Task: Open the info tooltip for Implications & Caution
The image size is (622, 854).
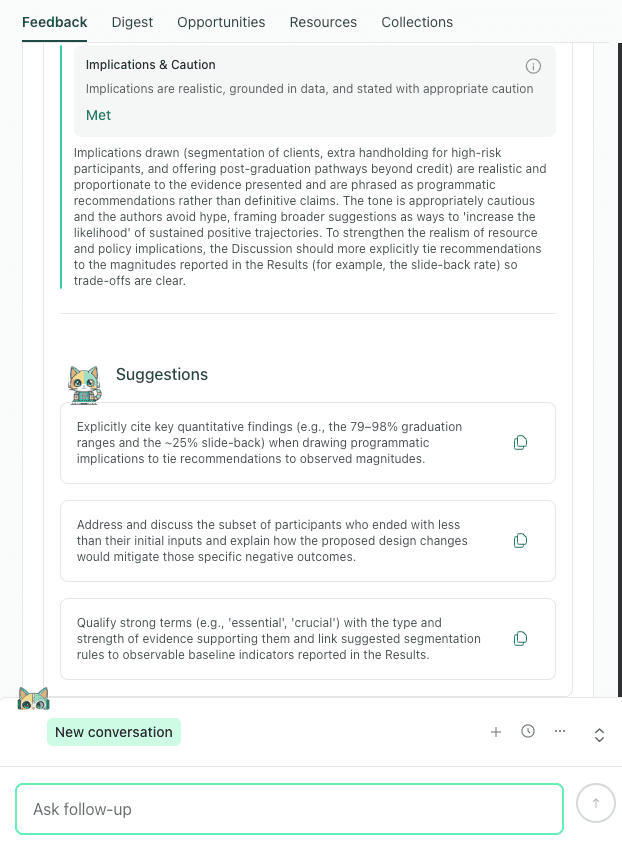Action: click(x=533, y=66)
